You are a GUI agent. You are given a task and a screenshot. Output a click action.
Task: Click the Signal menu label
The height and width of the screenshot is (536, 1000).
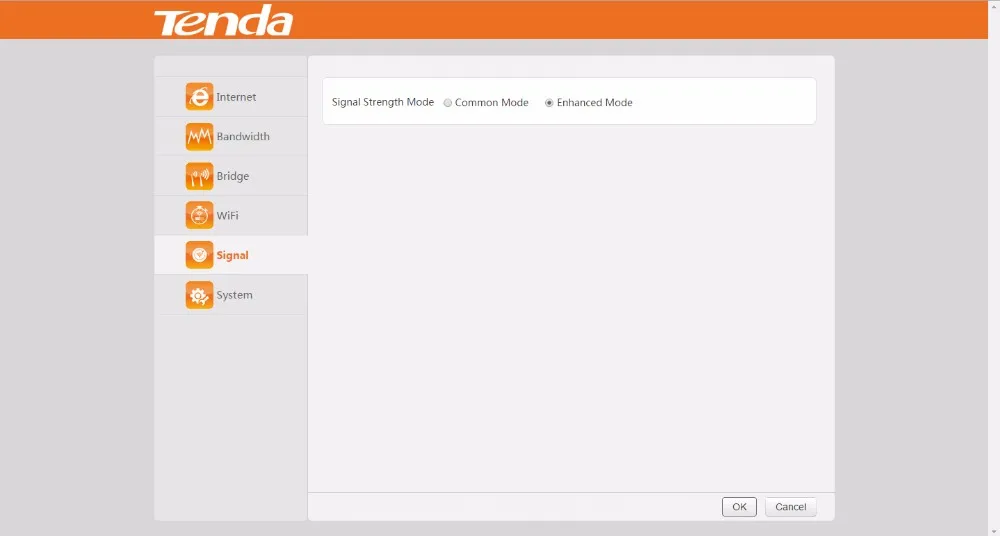(x=232, y=255)
